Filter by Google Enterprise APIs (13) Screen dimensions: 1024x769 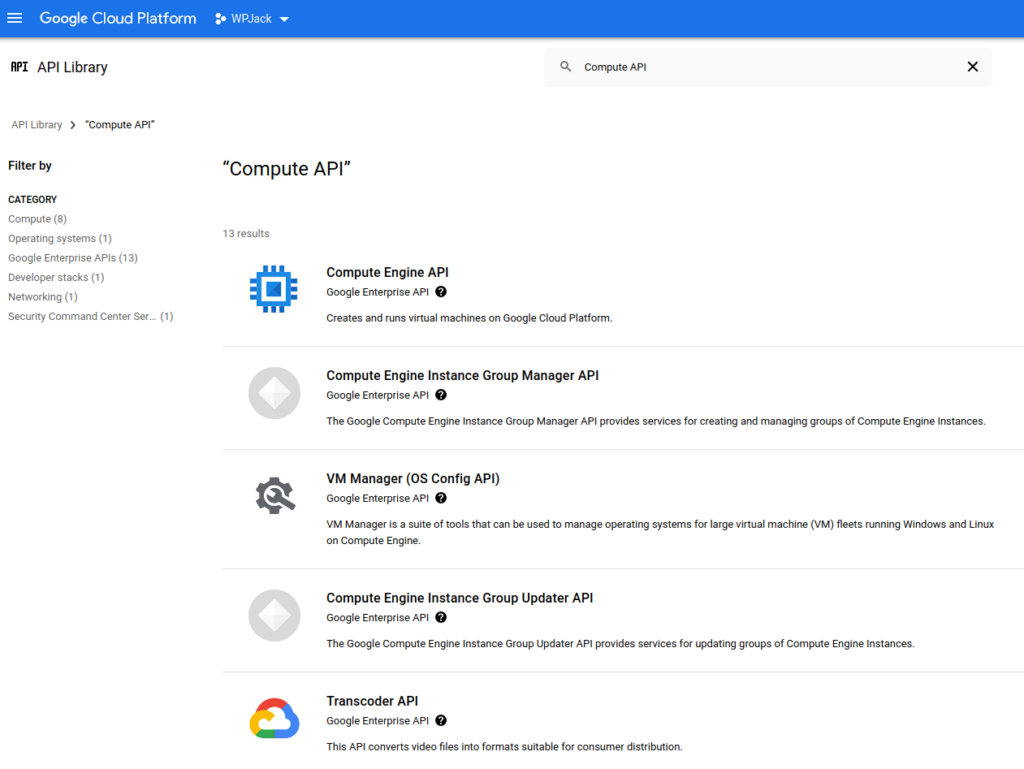click(x=73, y=258)
